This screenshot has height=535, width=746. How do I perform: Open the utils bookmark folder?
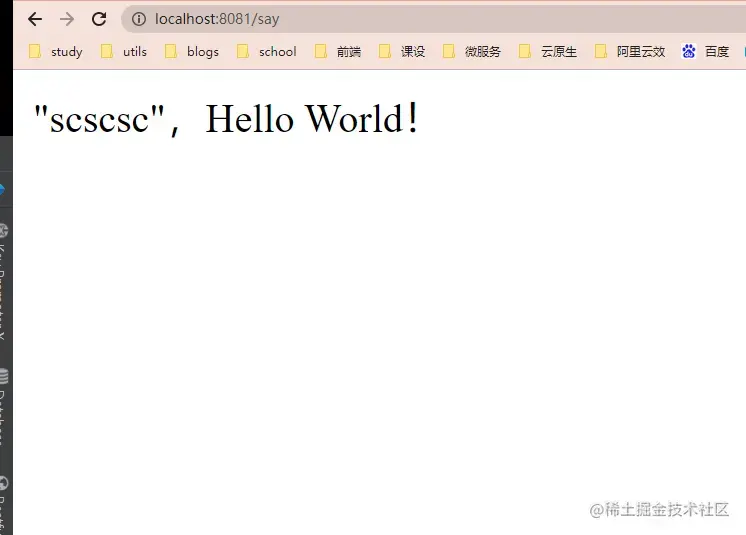pyautogui.click(x=124, y=51)
